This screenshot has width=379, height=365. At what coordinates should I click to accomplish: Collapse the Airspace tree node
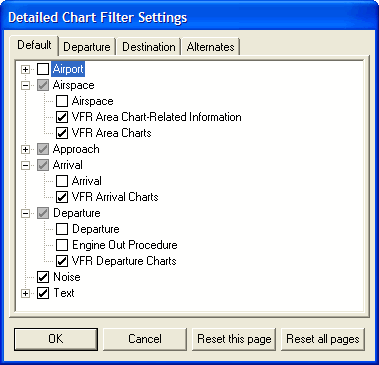click(25, 85)
